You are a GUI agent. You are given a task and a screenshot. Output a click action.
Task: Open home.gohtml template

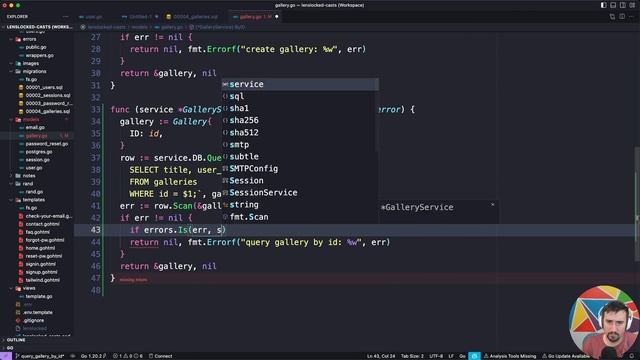40,248
